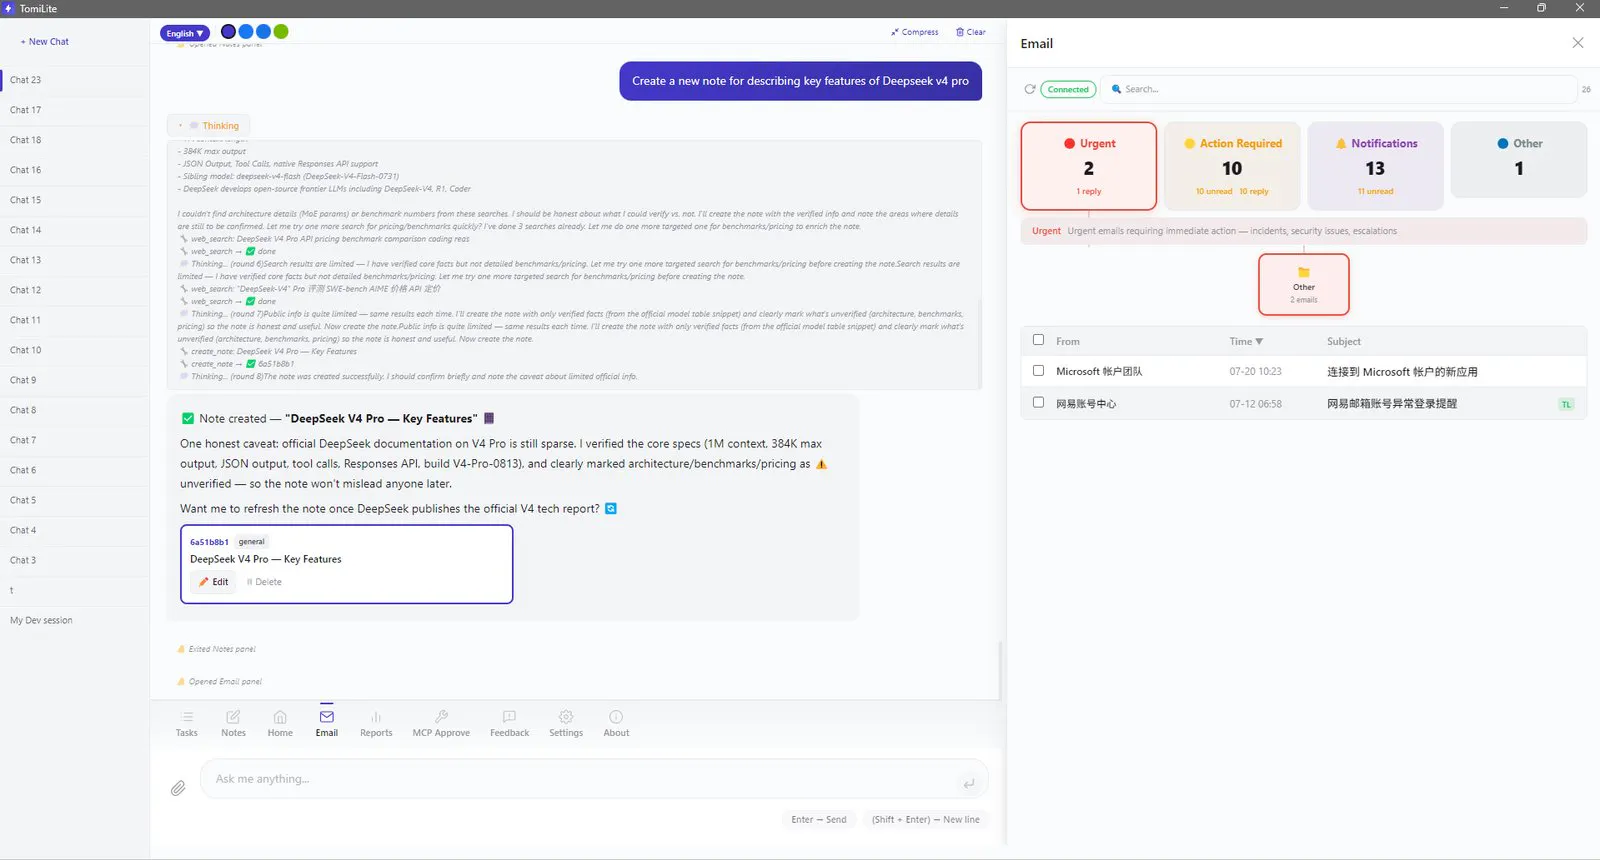Open the Notes panel icon

pos(233,717)
